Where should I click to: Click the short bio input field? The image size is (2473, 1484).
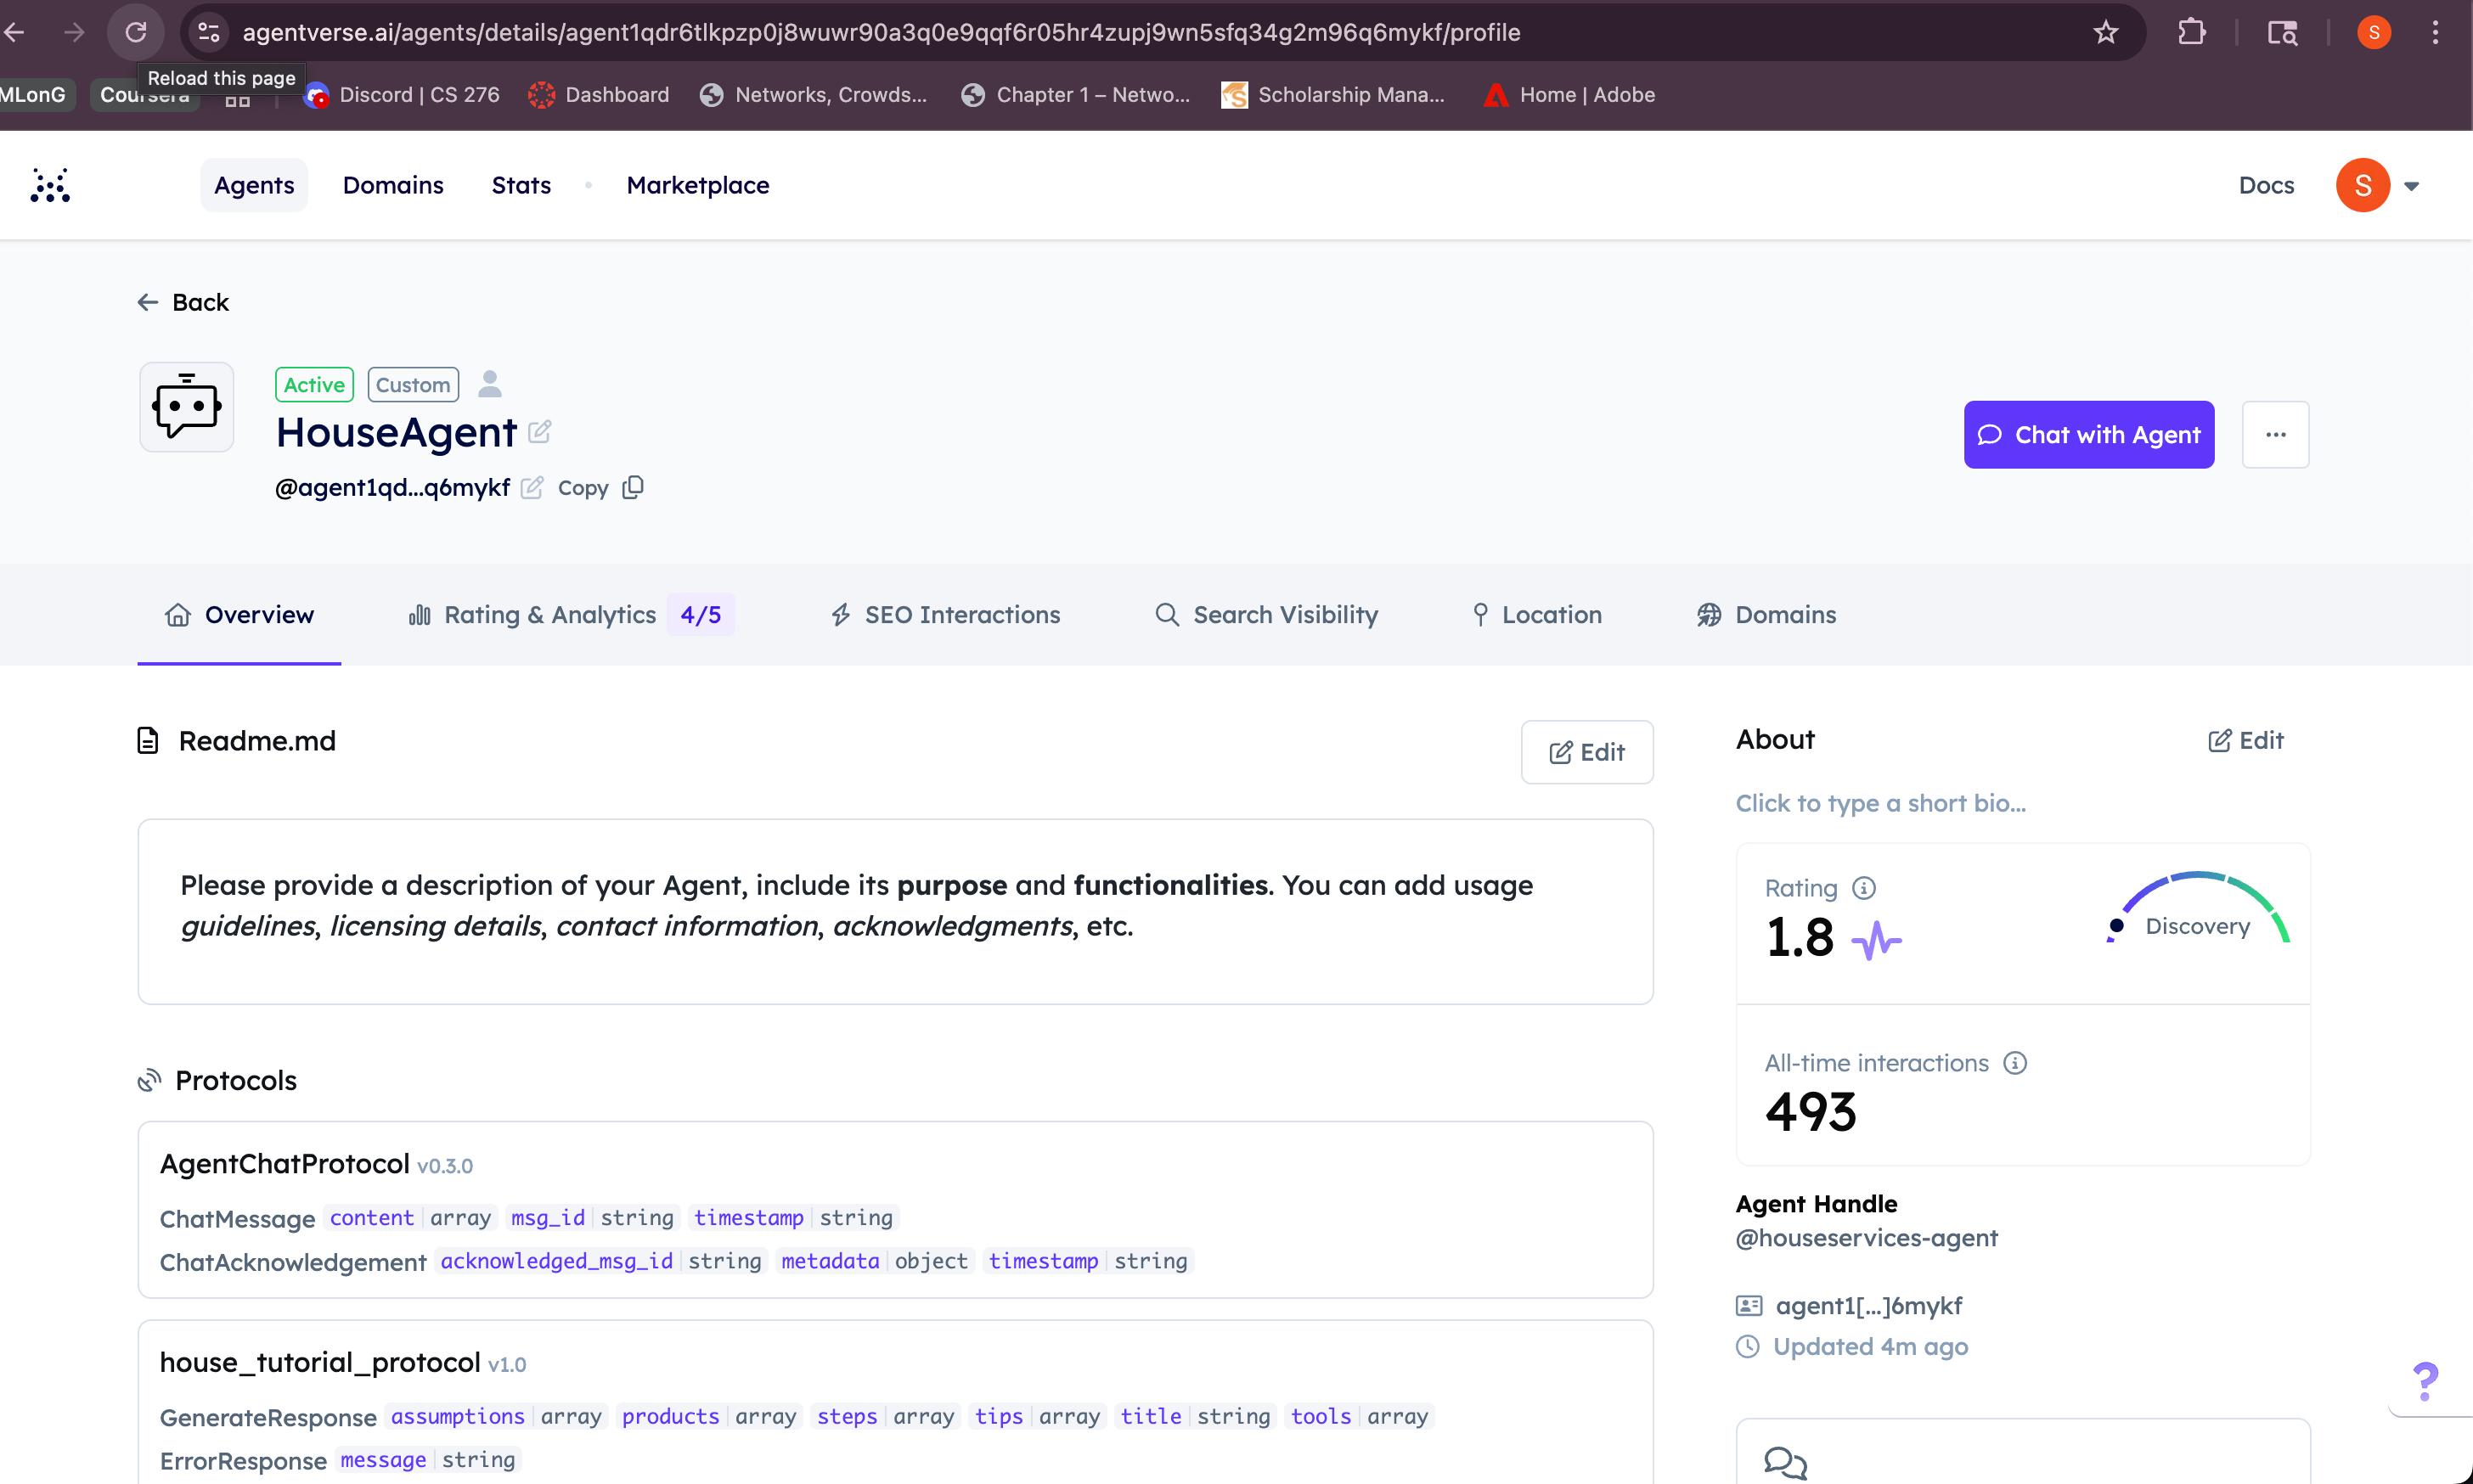[x=1880, y=804]
